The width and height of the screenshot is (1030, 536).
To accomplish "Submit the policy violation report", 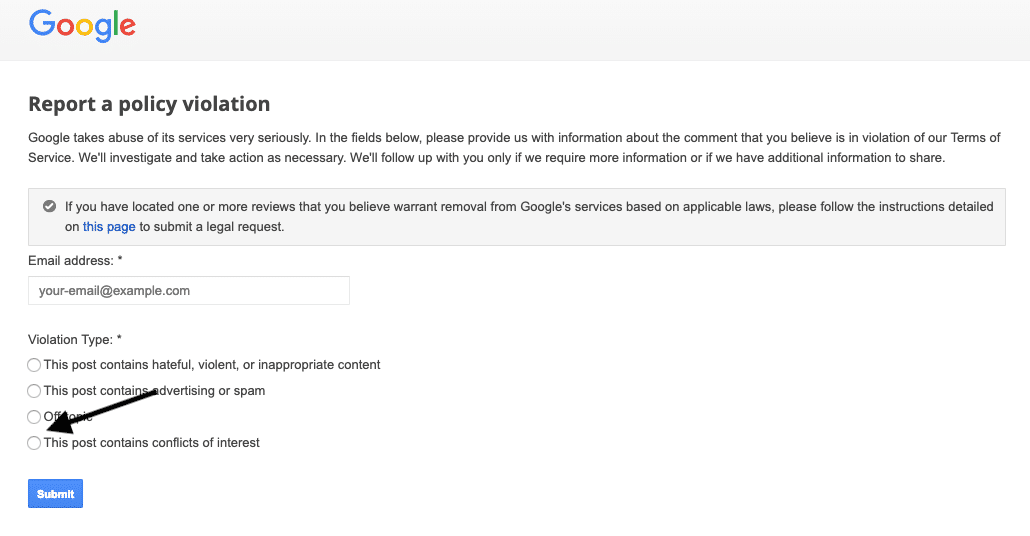I will click(55, 493).
